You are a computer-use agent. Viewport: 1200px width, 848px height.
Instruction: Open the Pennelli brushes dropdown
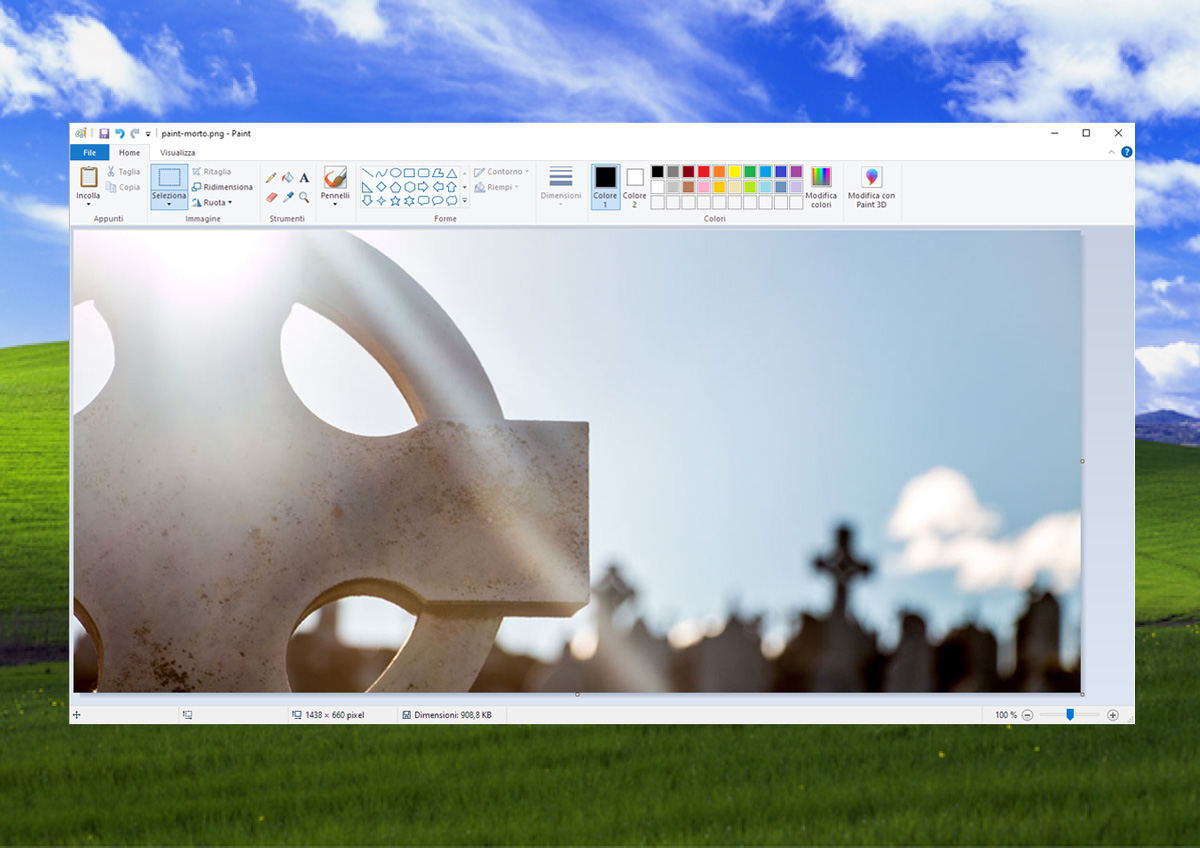pyautogui.click(x=335, y=204)
